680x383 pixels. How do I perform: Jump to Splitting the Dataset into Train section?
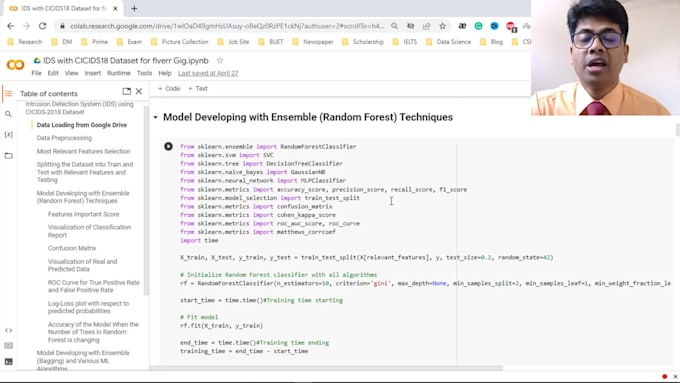85,172
